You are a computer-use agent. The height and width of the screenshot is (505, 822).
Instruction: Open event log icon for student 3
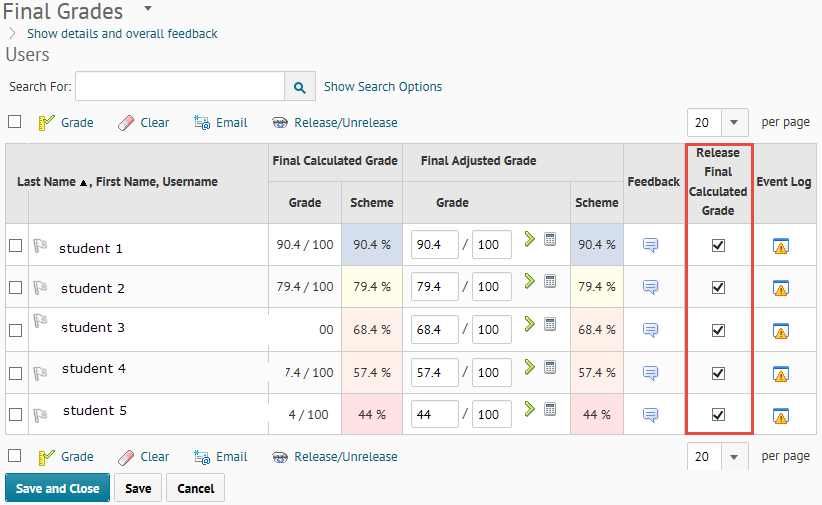point(781,331)
